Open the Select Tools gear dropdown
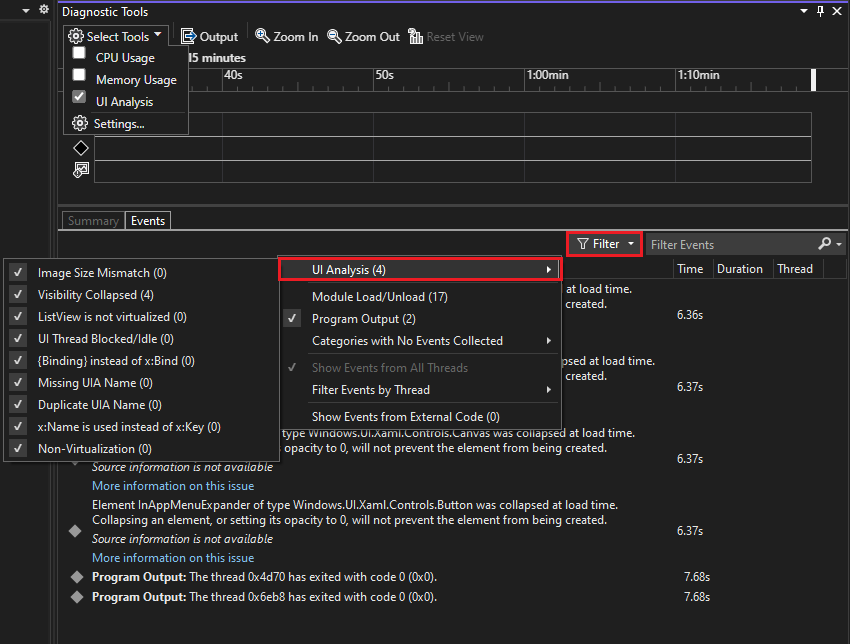Viewport: 850px width, 644px height. tap(114, 35)
